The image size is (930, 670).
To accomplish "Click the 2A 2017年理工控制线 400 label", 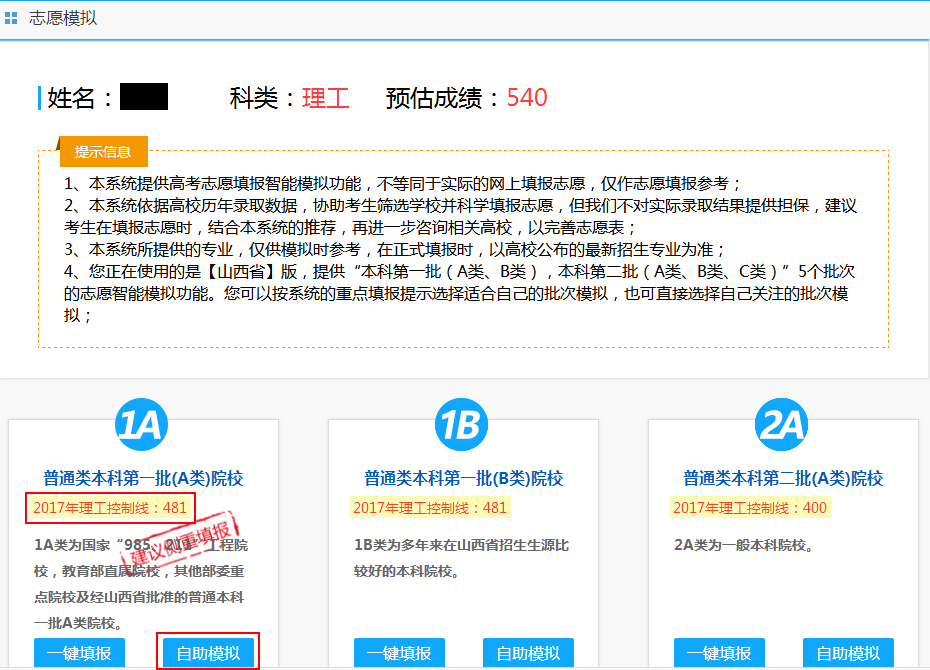I will 750,508.
